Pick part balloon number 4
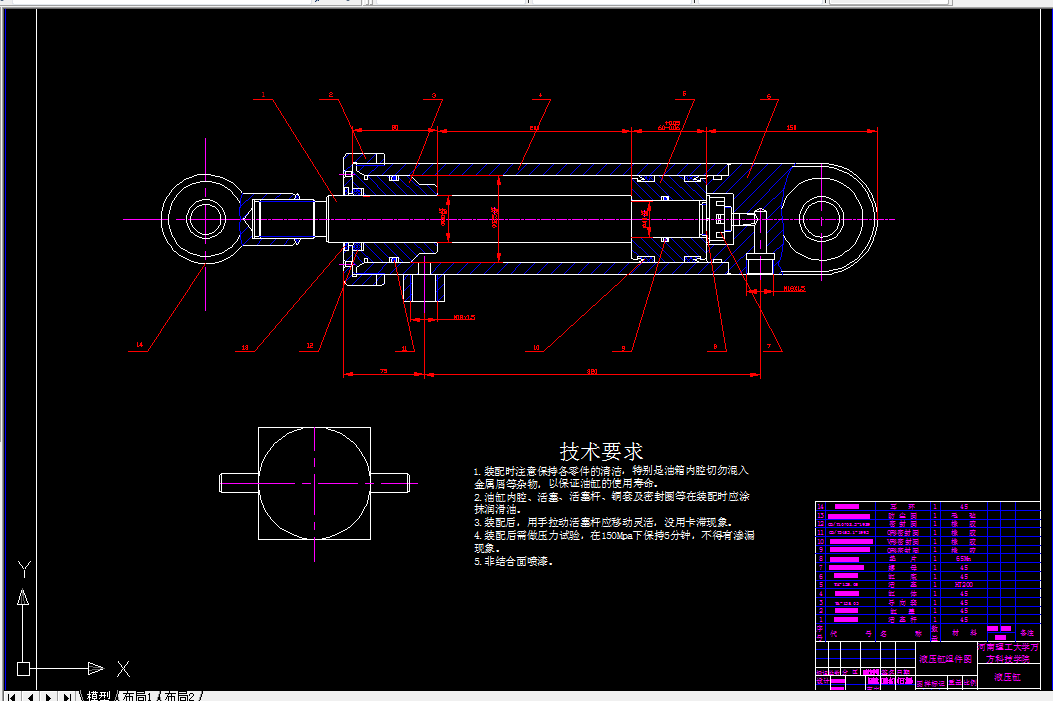Screen dimensions: 1053x701 coord(540,95)
